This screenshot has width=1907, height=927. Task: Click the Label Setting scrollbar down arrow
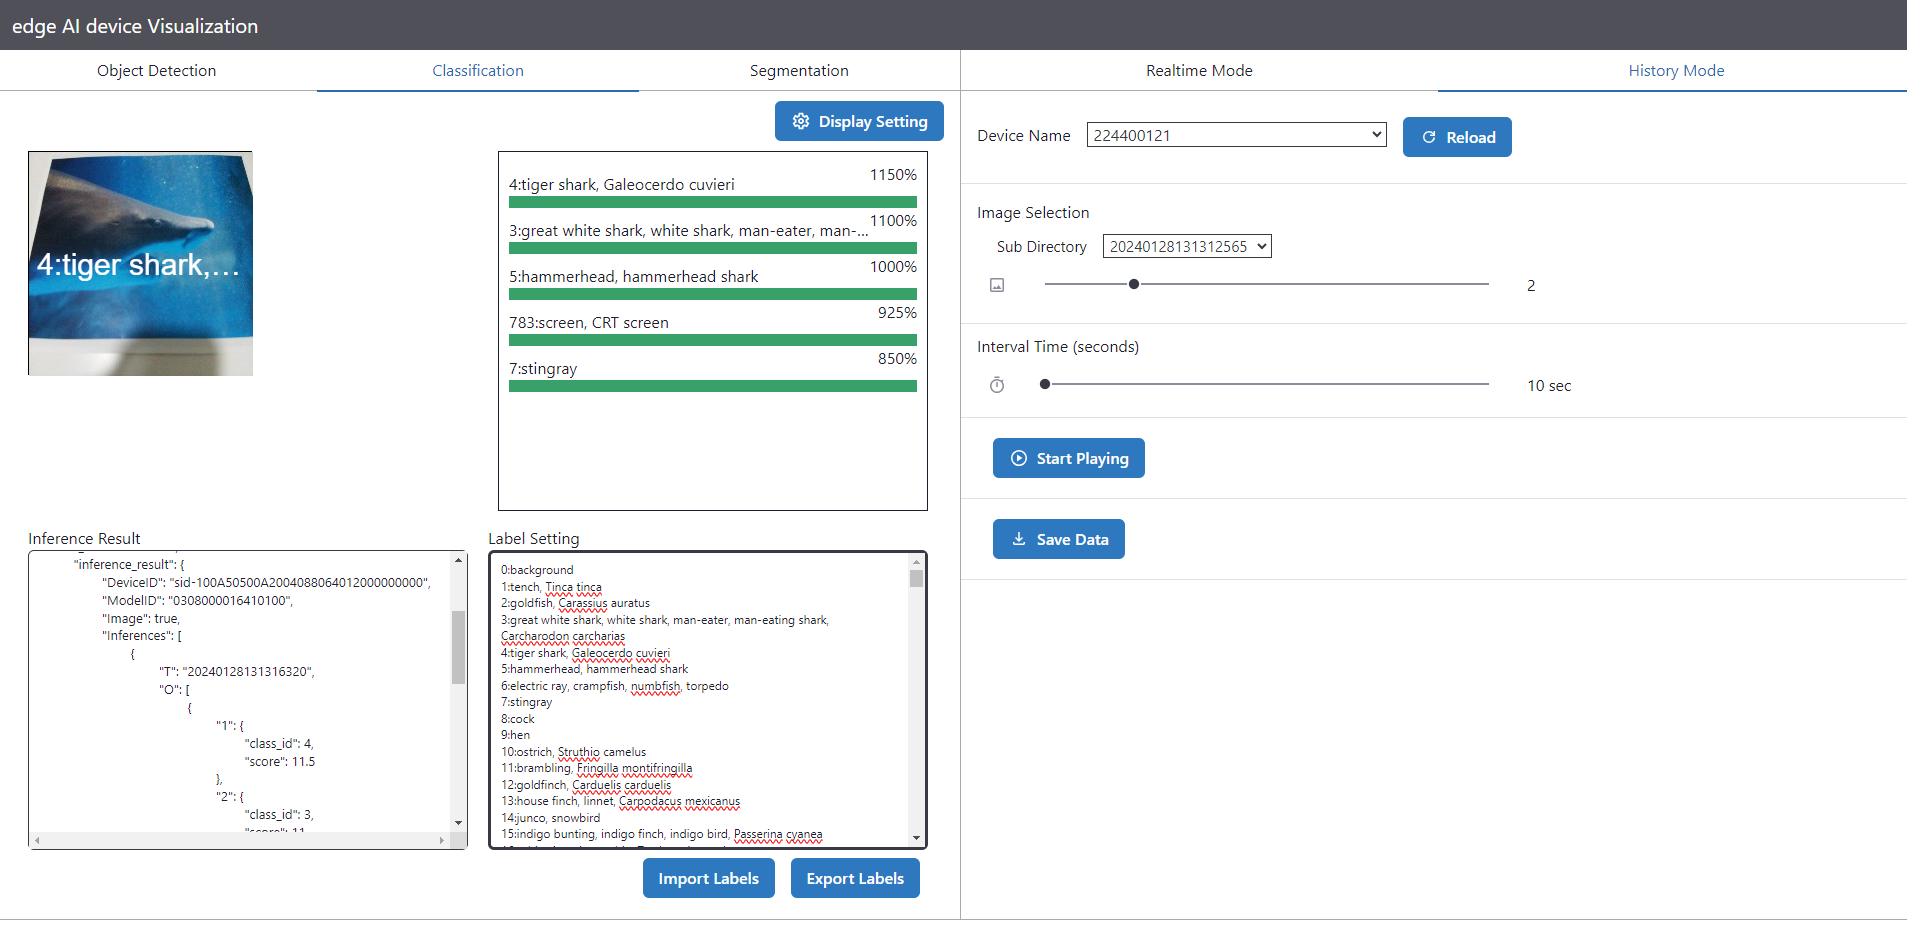point(916,838)
